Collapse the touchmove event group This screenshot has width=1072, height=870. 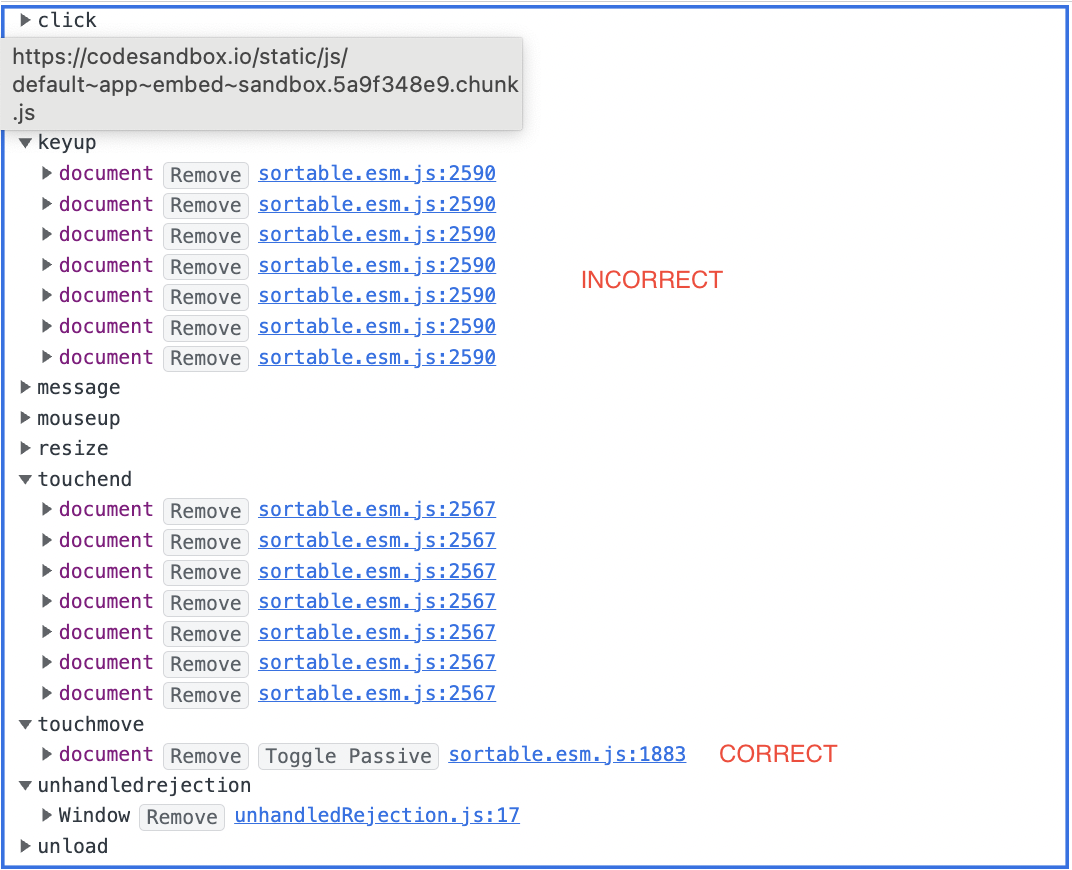tap(25, 724)
